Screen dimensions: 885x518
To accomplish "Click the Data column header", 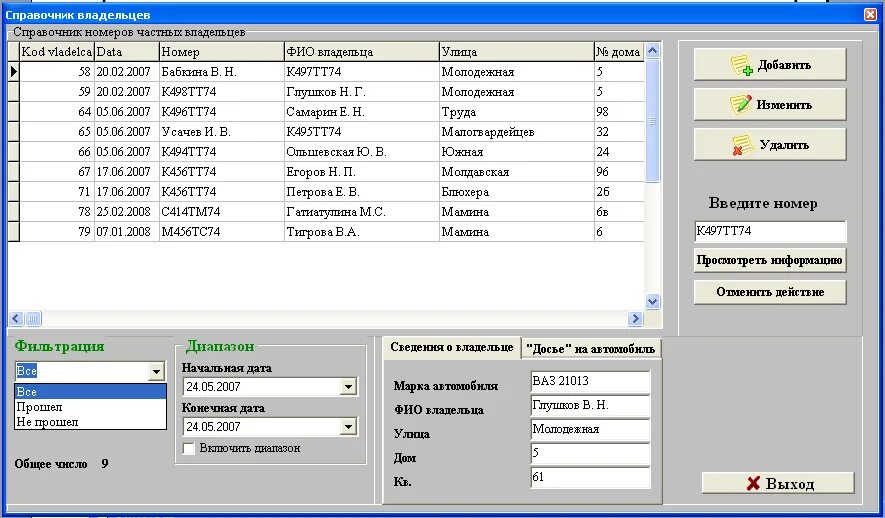I will pyautogui.click(x=126, y=52).
